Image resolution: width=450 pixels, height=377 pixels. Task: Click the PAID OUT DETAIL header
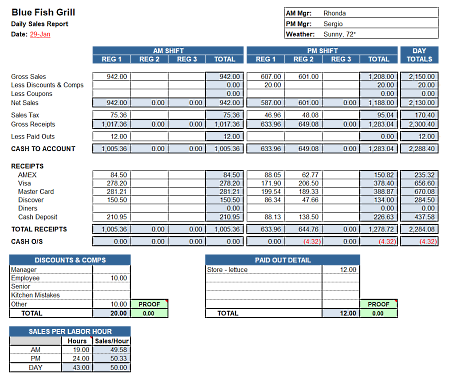[x=283, y=260]
